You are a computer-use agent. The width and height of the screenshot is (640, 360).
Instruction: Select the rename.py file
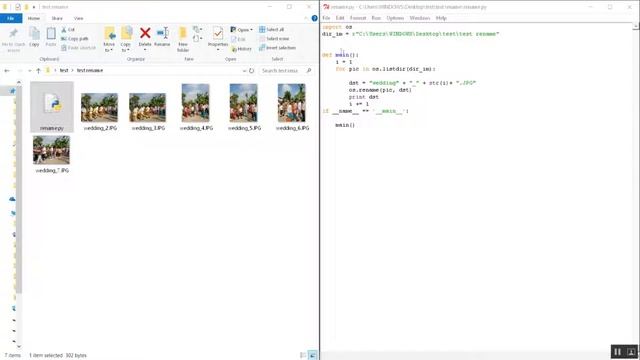click(52, 107)
